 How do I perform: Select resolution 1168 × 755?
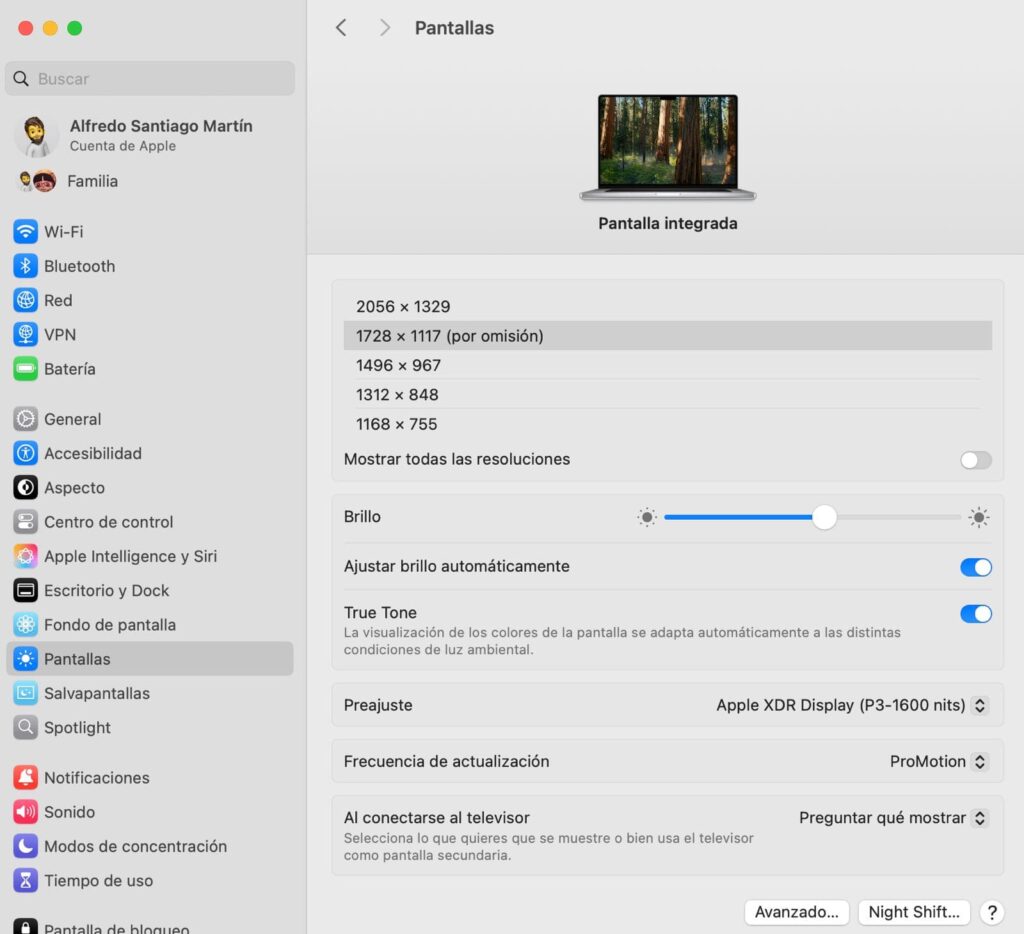[667, 424]
